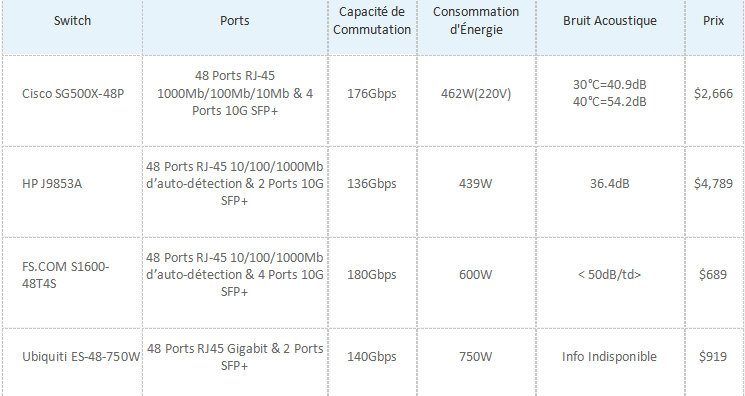Click the 600W power consumption cell
Screen dimensions: 745x396
[x=476, y=275]
